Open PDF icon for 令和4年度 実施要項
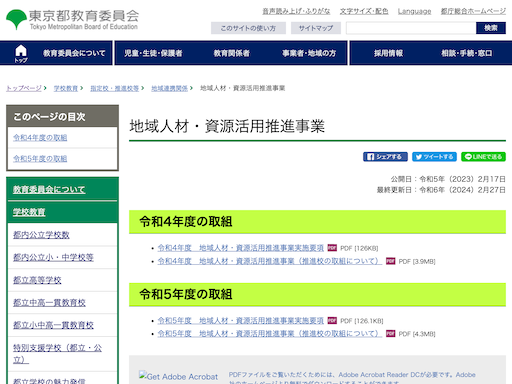 [332, 248]
